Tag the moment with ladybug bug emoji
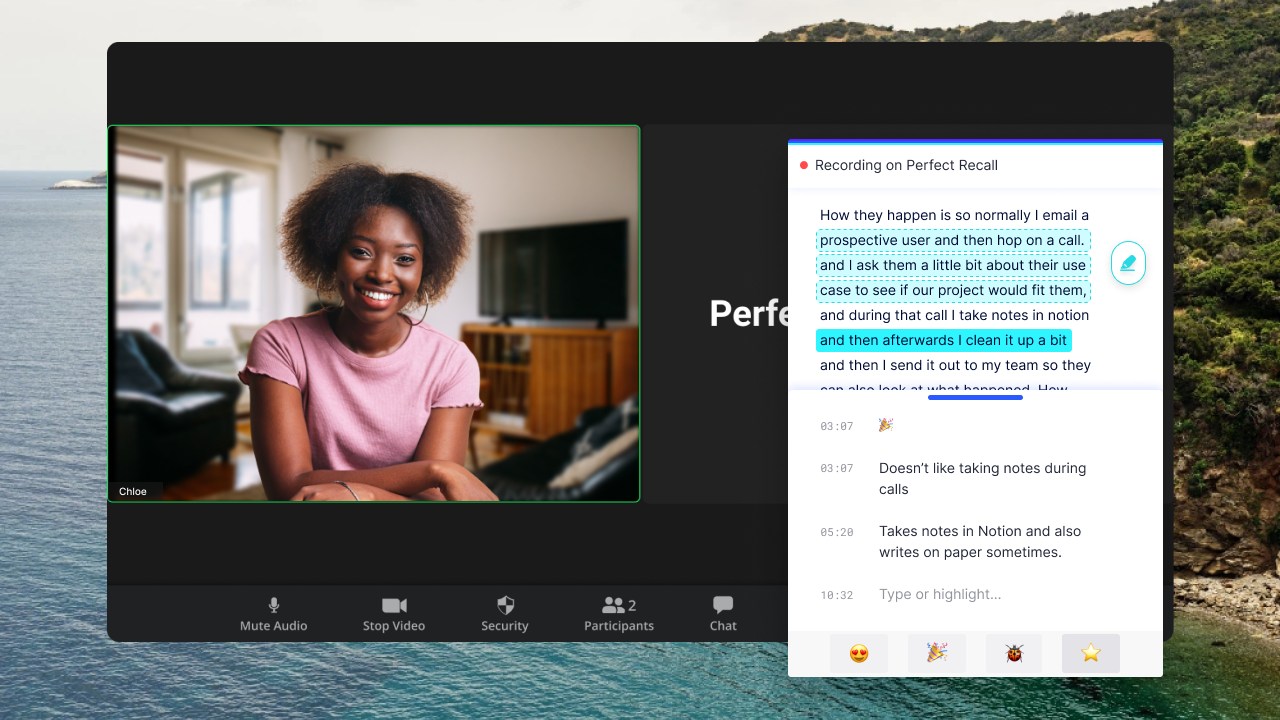 (1014, 654)
